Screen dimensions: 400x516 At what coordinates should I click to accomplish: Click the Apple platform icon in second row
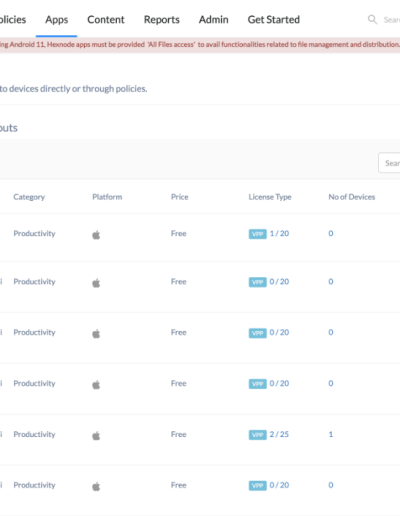pos(96,283)
